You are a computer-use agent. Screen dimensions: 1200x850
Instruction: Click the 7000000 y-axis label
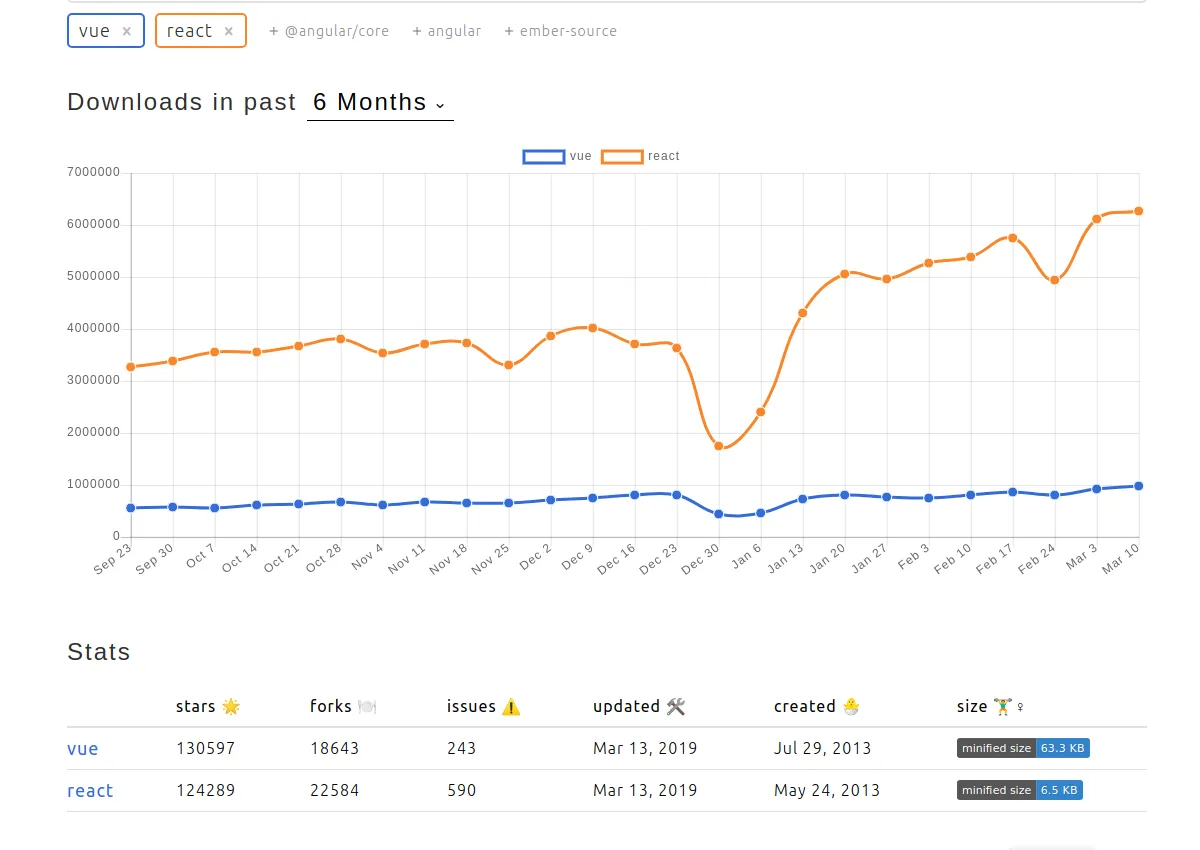94,172
